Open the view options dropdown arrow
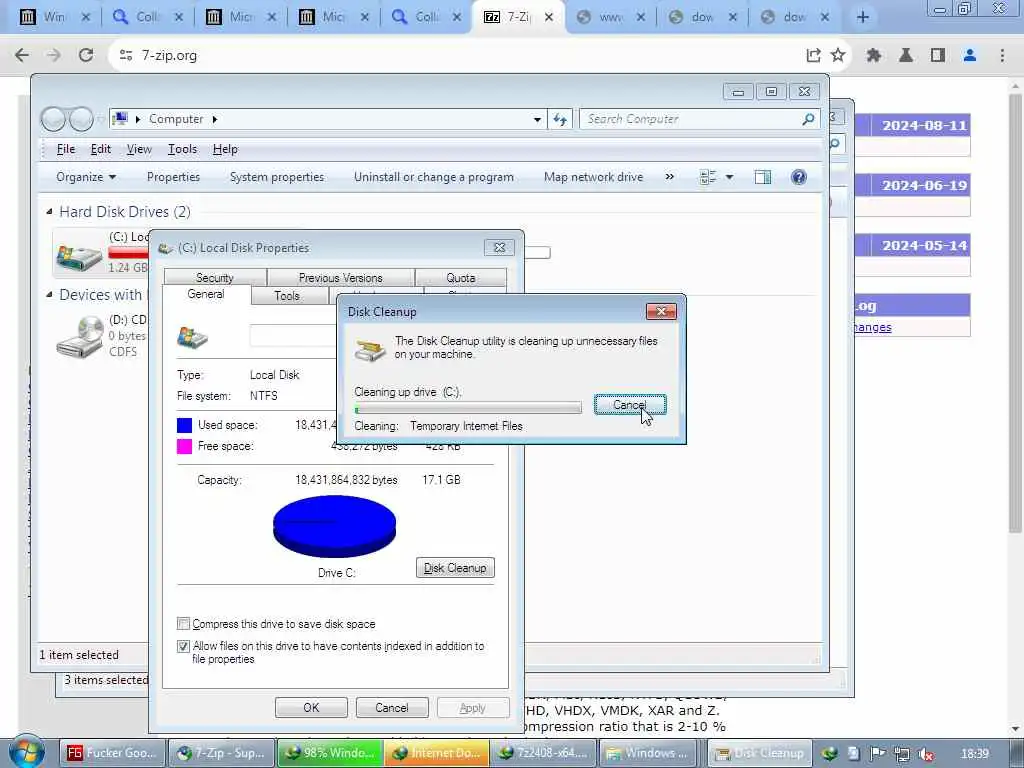The image size is (1024, 768). 729,177
